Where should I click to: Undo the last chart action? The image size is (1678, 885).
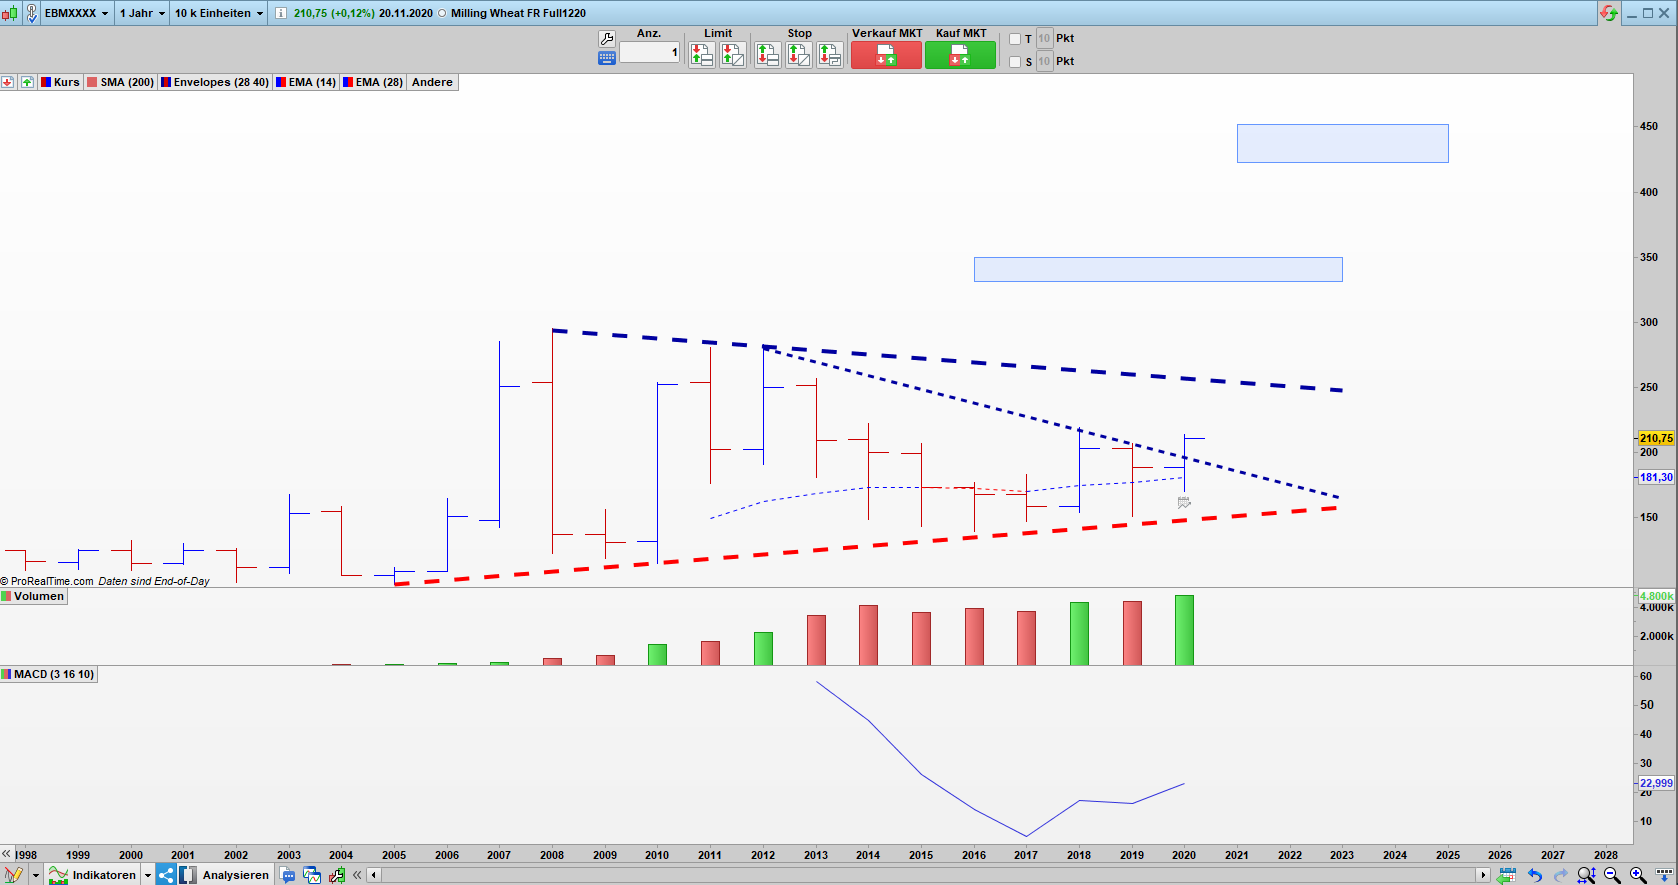[x=1535, y=875]
